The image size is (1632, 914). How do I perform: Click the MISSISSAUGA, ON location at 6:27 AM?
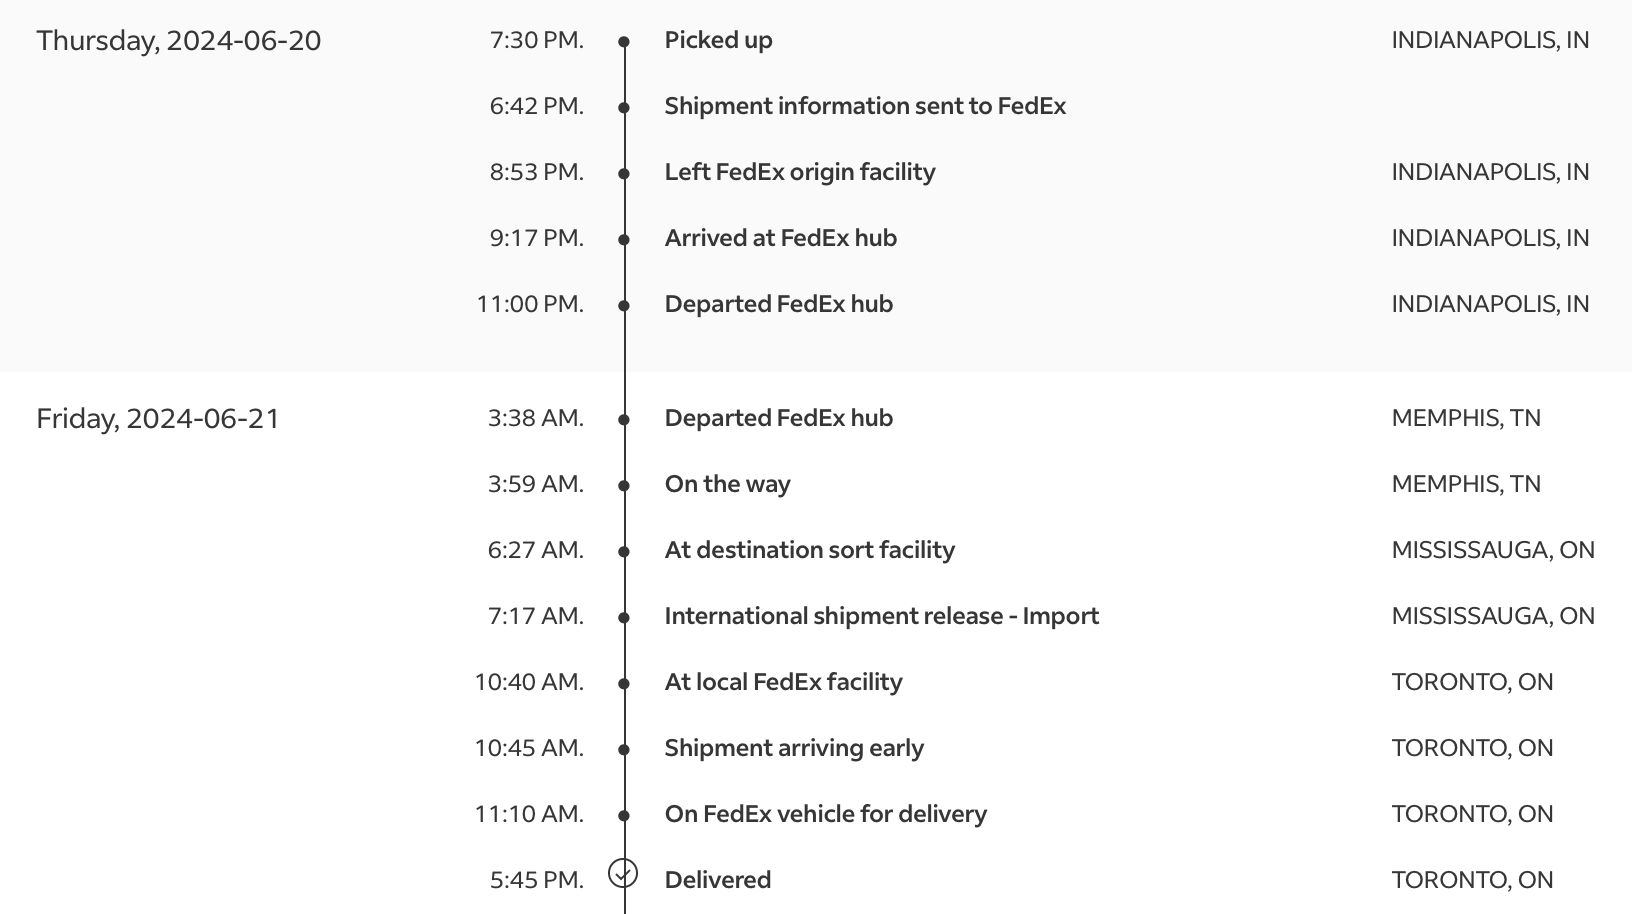click(x=1493, y=550)
